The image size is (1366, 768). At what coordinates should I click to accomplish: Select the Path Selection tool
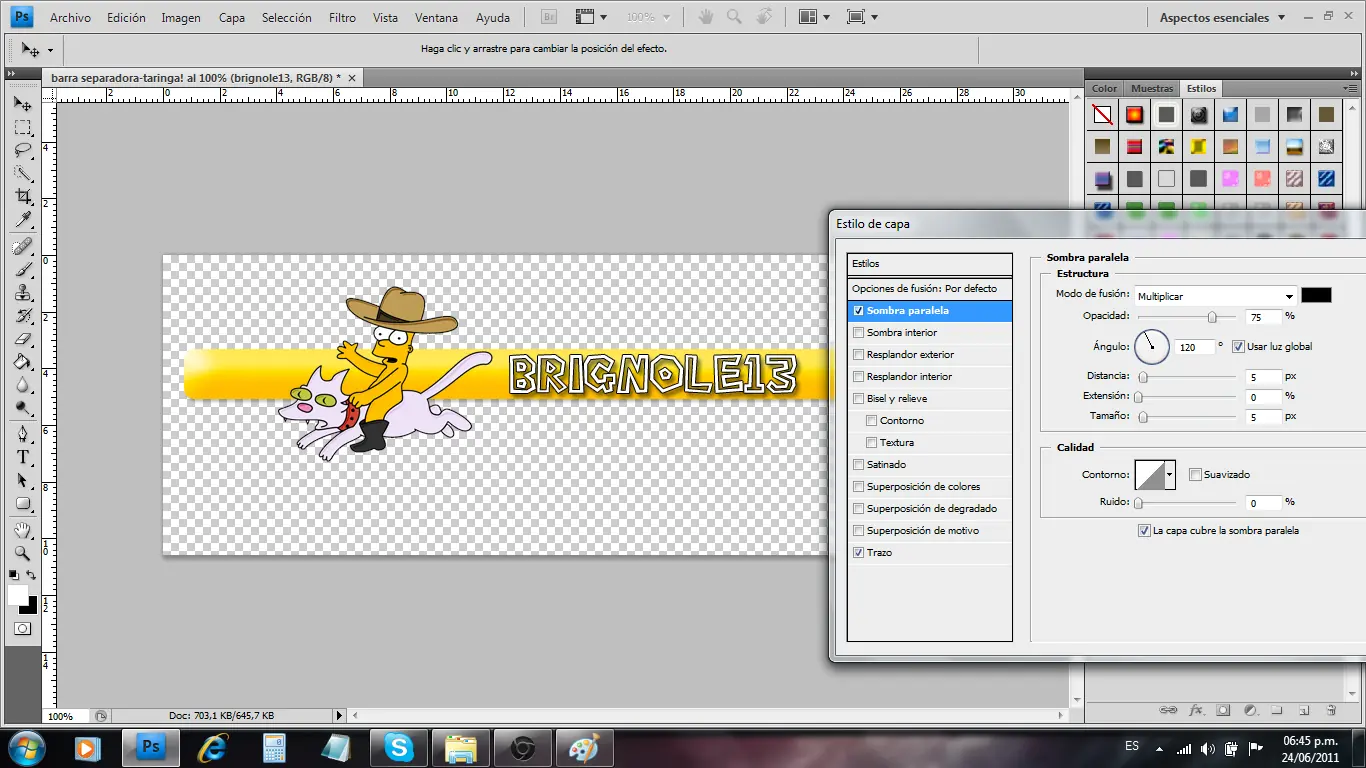[x=23, y=480]
